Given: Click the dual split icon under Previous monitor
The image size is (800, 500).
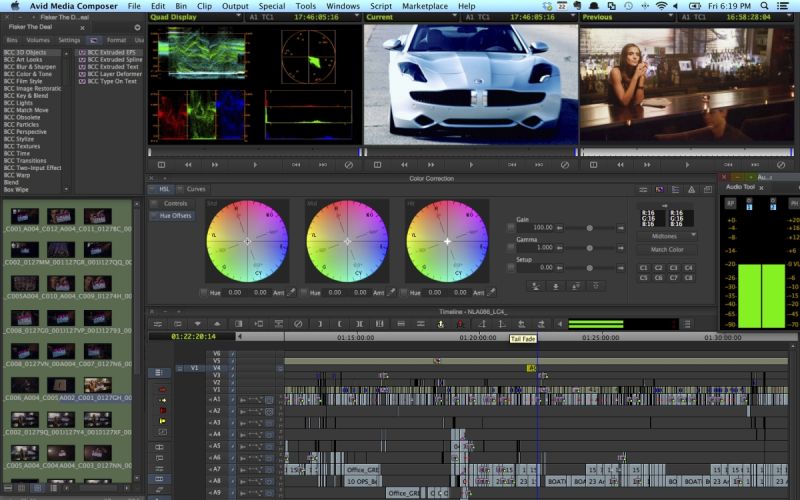Looking at the screenshot, I should coord(593,165).
